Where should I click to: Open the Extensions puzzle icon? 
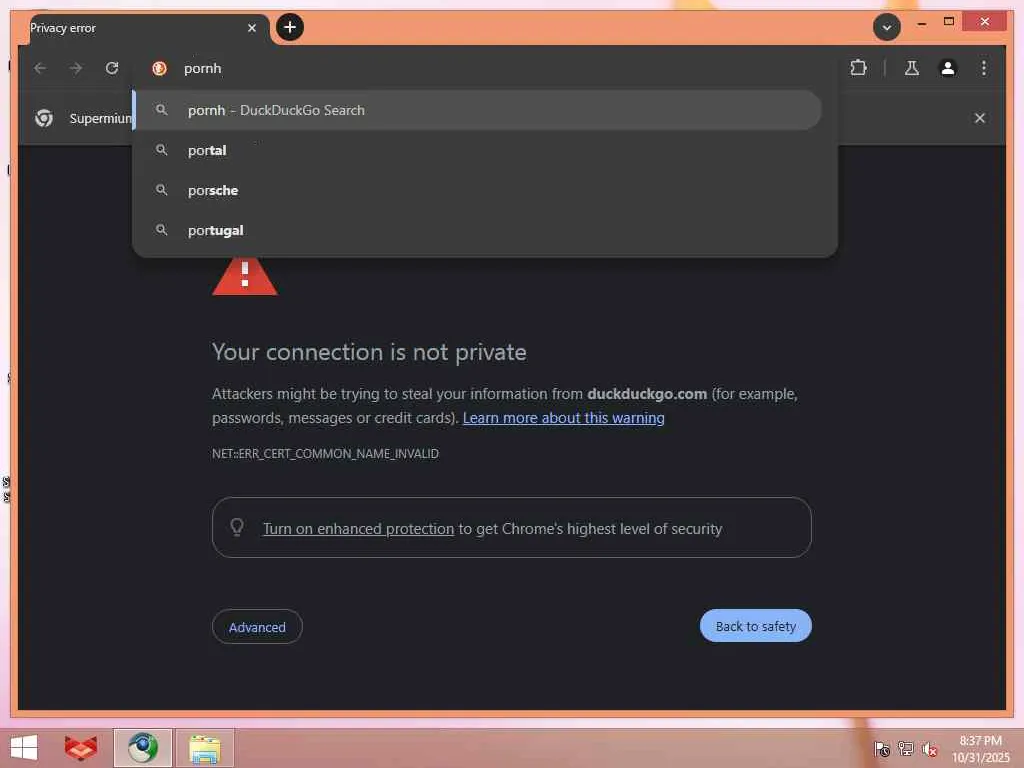coord(858,68)
